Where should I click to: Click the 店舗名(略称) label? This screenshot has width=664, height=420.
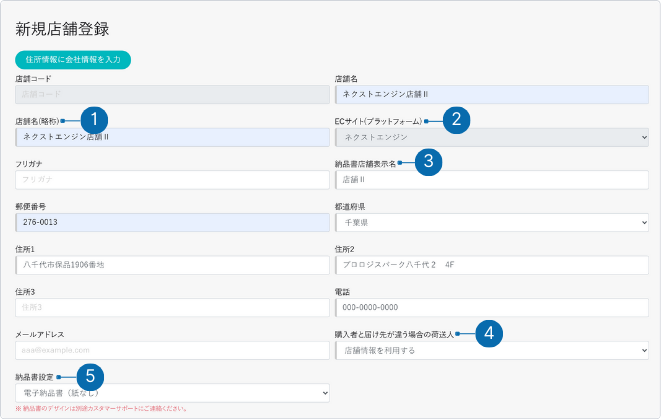(x=37, y=122)
